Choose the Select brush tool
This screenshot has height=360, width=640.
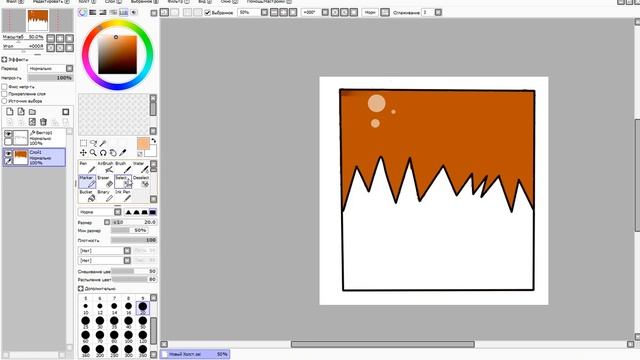point(123,182)
